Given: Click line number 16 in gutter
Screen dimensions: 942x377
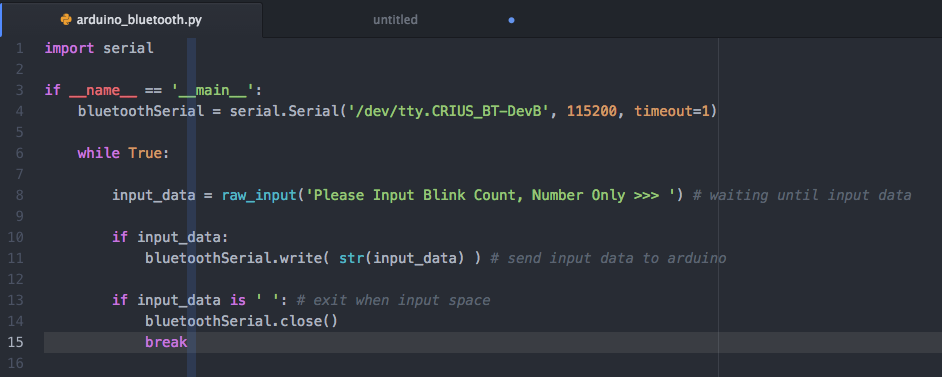Looking at the screenshot, I should 16,363.
